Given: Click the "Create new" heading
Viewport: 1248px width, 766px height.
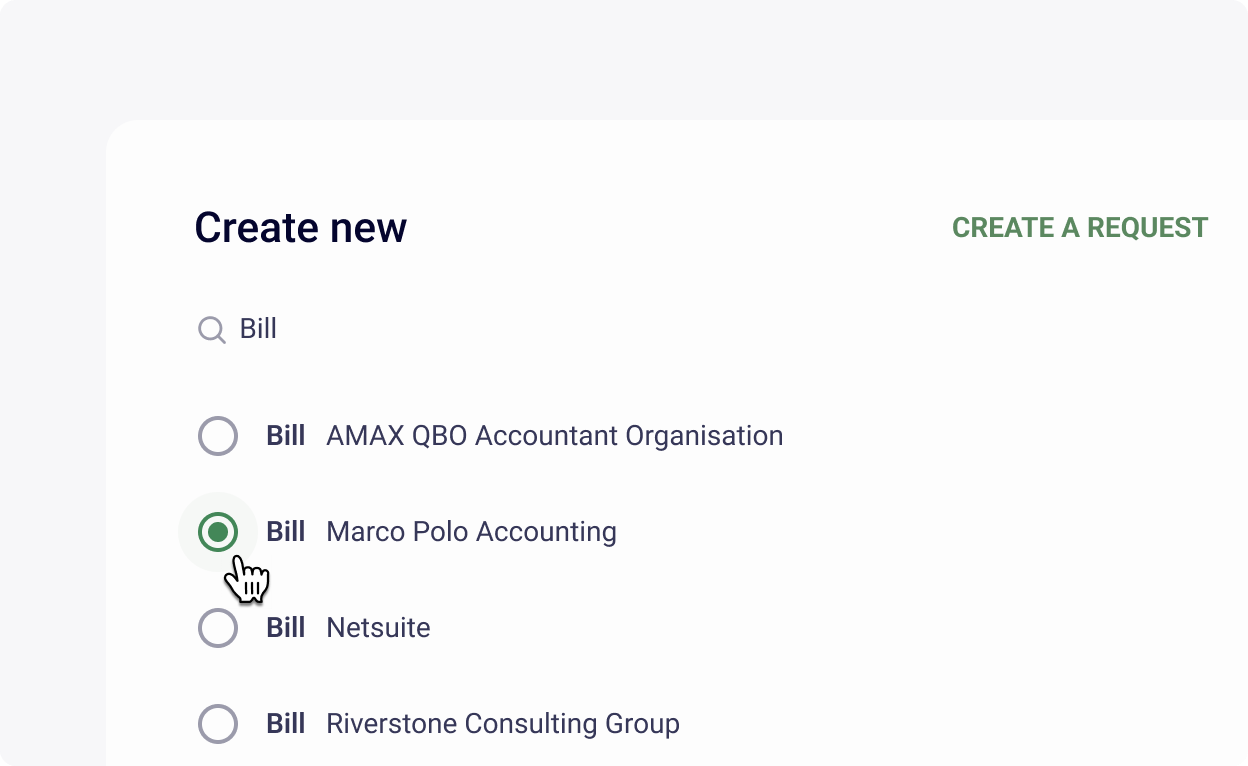Looking at the screenshot, I should [x=301, y=228].
